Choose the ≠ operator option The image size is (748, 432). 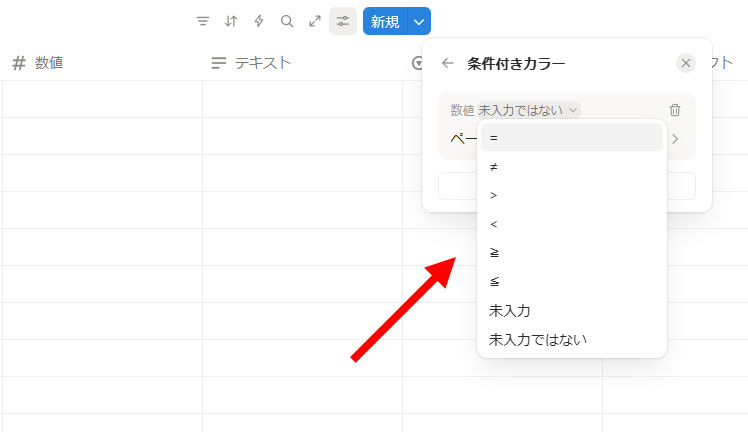click(571, 166)
